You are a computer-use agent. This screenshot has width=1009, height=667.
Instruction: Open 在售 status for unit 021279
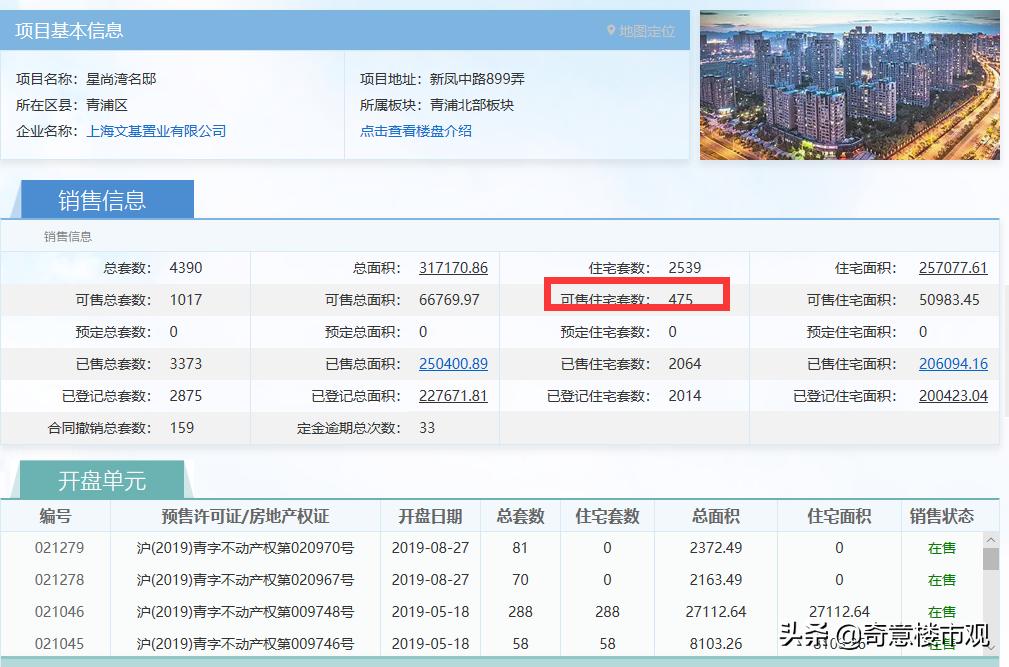pyautogui.click(x=940, y=548)
